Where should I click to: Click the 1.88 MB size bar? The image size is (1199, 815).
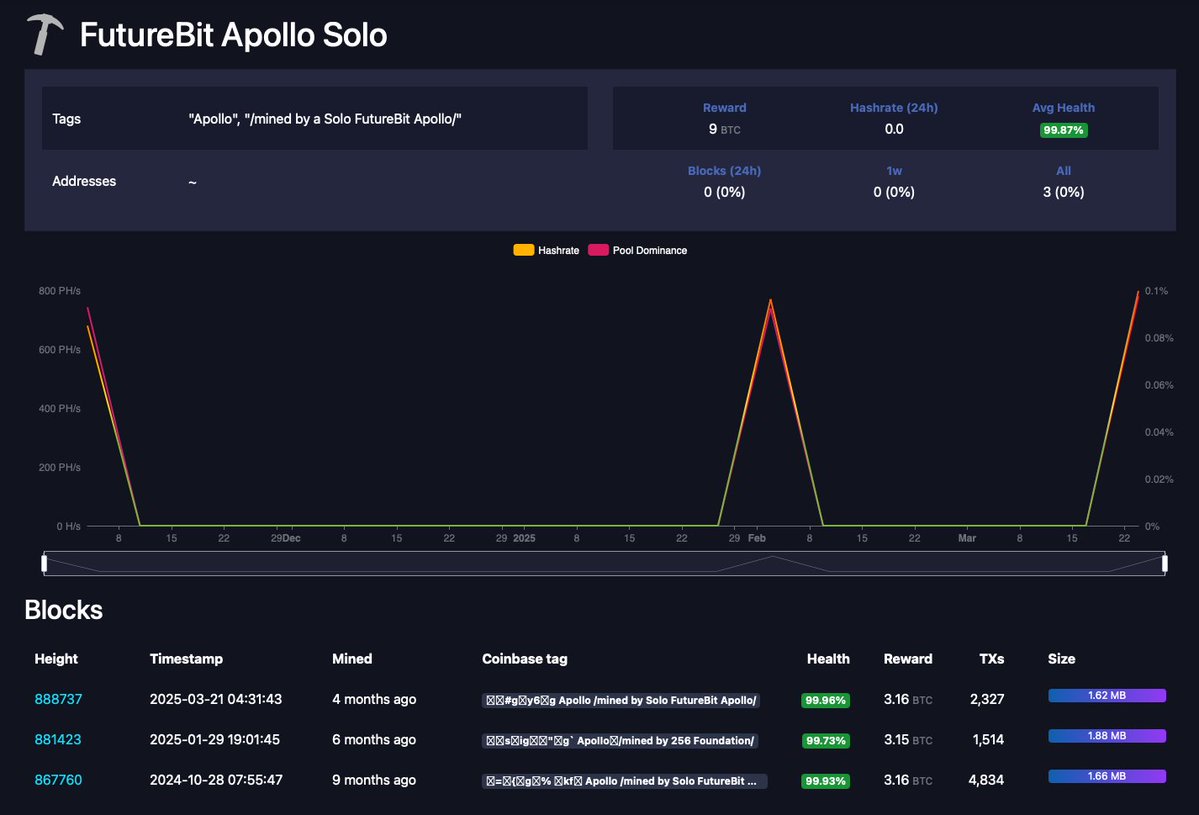point(1106,736)
